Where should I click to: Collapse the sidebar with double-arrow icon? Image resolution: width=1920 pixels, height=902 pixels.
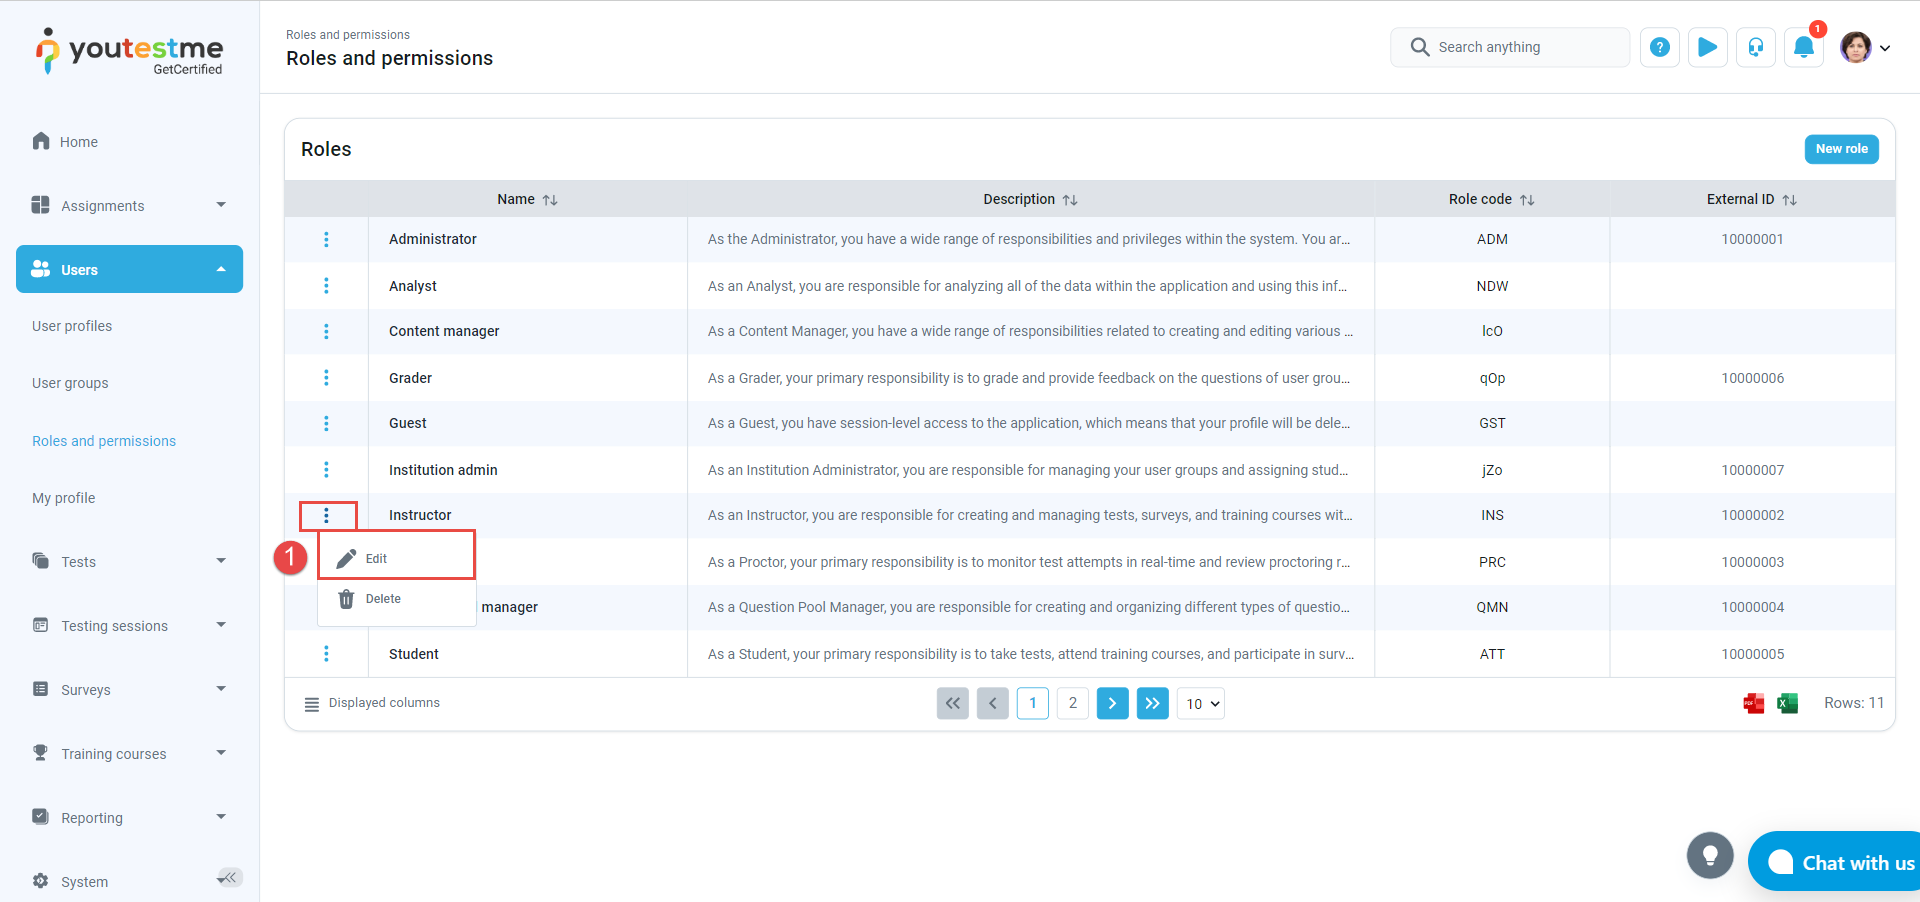pos(230,878)
